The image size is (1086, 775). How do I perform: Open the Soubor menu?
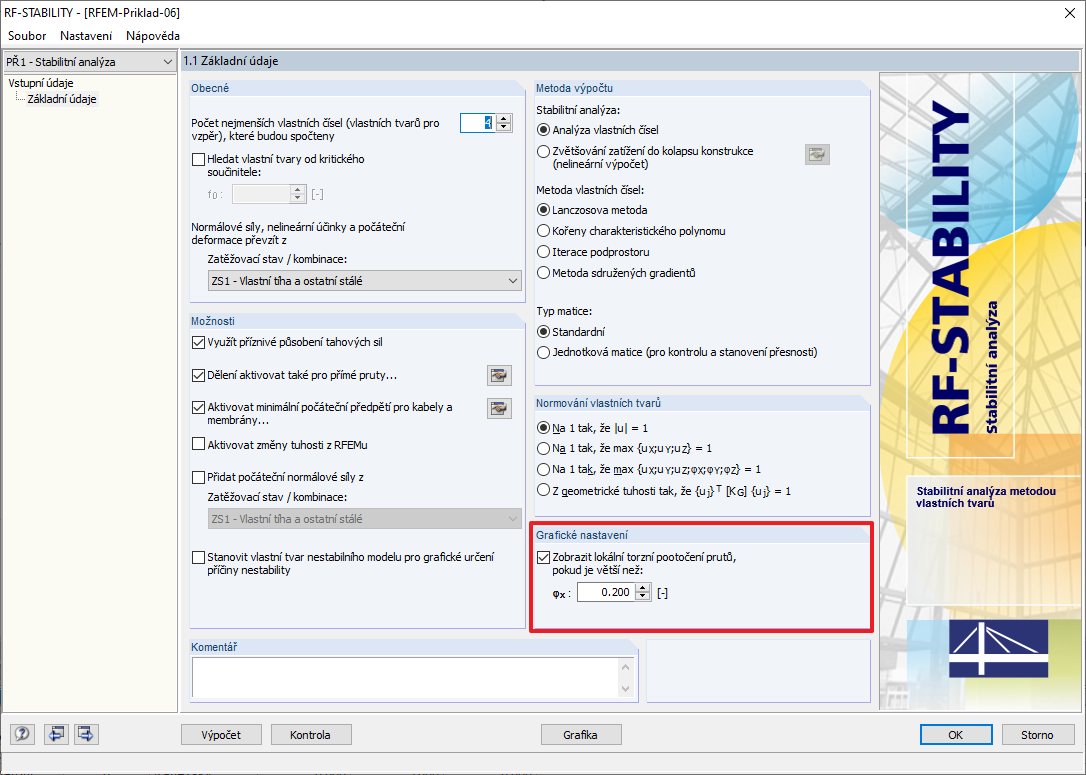pyautogui.click(x=27, y=36)
